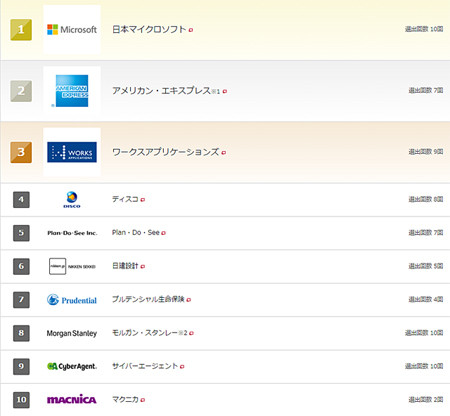Click the Plan·Do·See Inc. logo
This screenshot has width=450, height=416.
[x=72, y=233]
